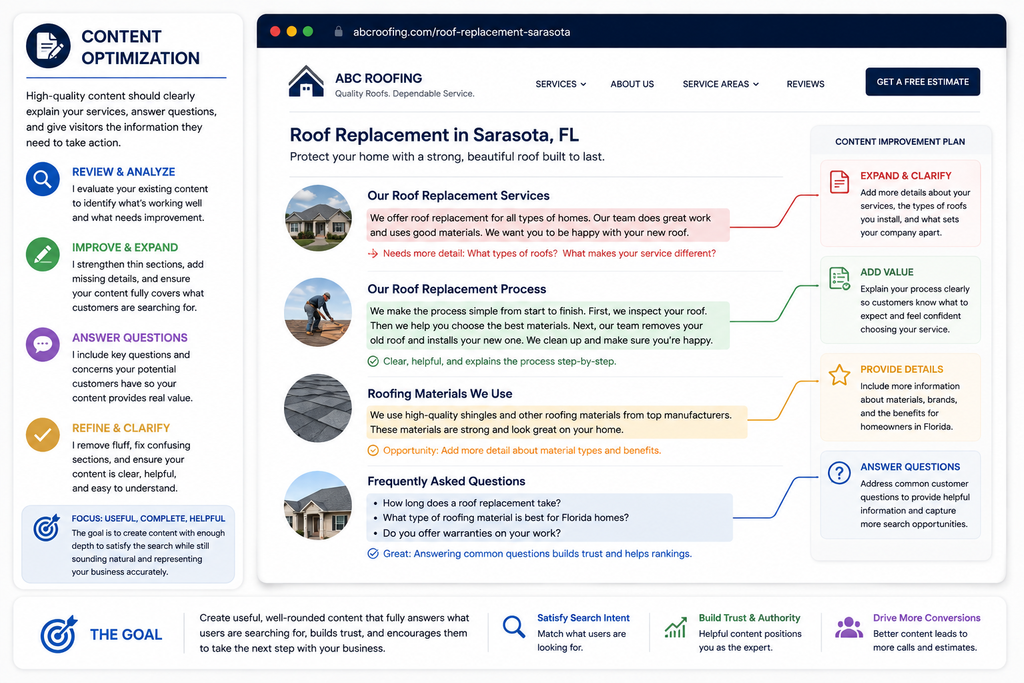Click the "Our Roof Replacement Process" heading
Image resolution: width=1024 pixels, height=683 pixels.
tap(456, 289)
